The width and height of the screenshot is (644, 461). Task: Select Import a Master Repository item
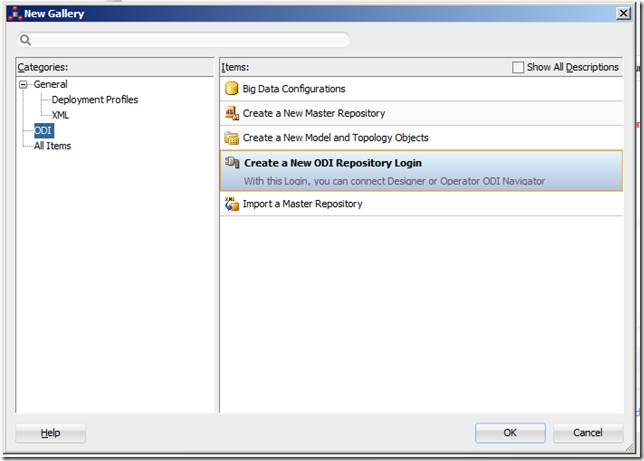(421, 204)
